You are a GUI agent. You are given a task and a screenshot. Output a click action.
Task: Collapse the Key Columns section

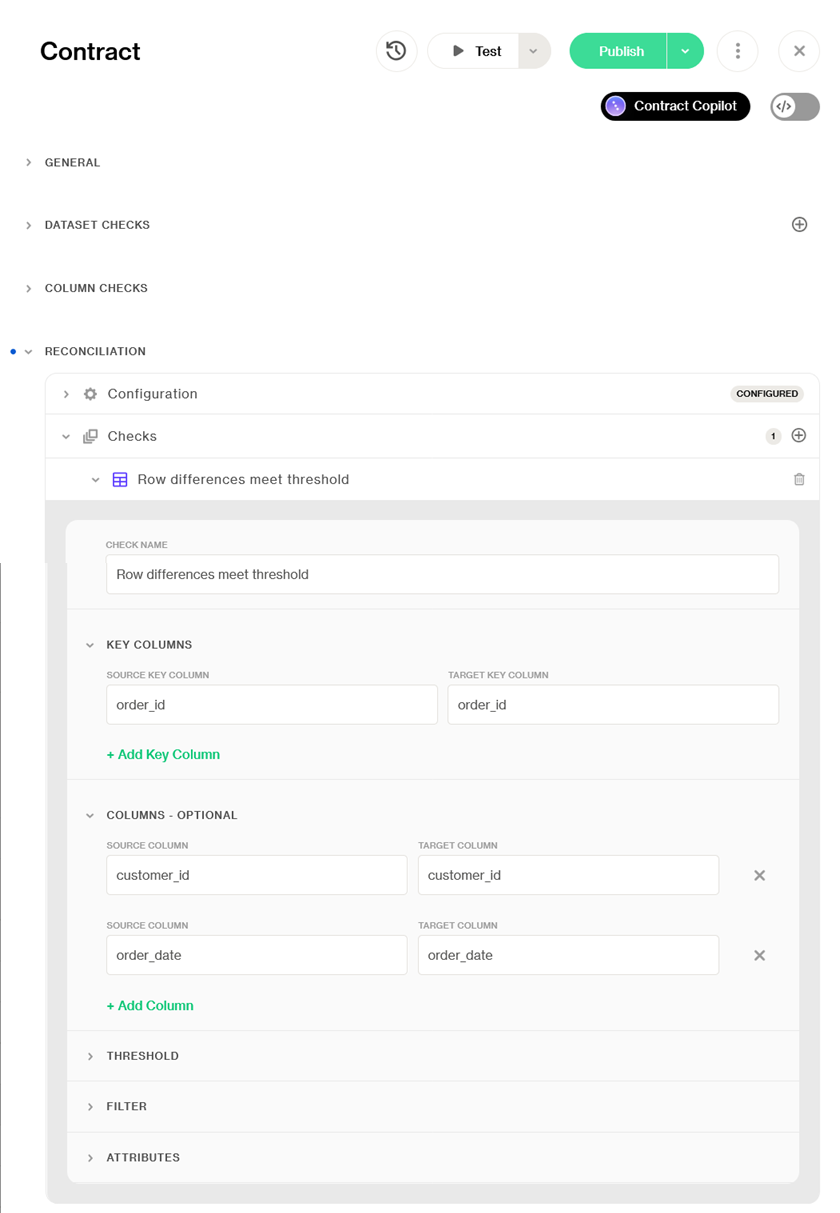click(90, 645)
